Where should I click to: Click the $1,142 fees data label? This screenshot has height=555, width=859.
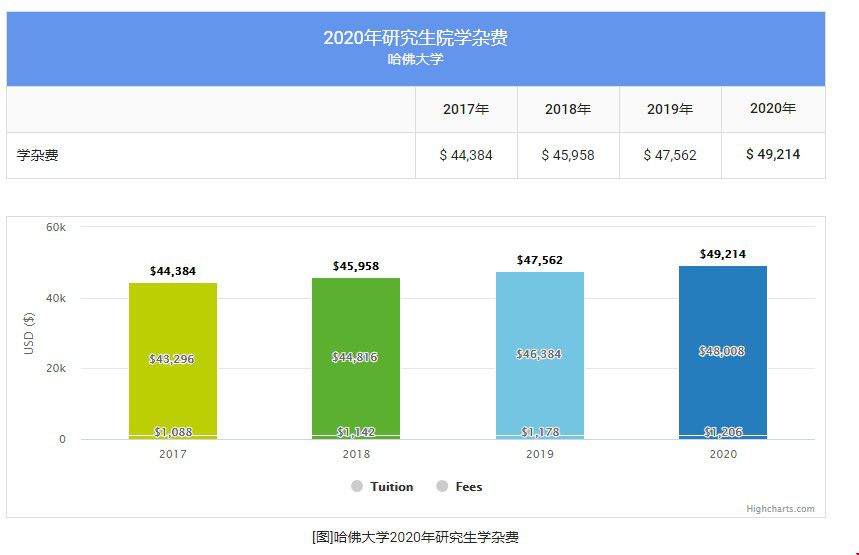pyautogui.click(x=356, y=432)
